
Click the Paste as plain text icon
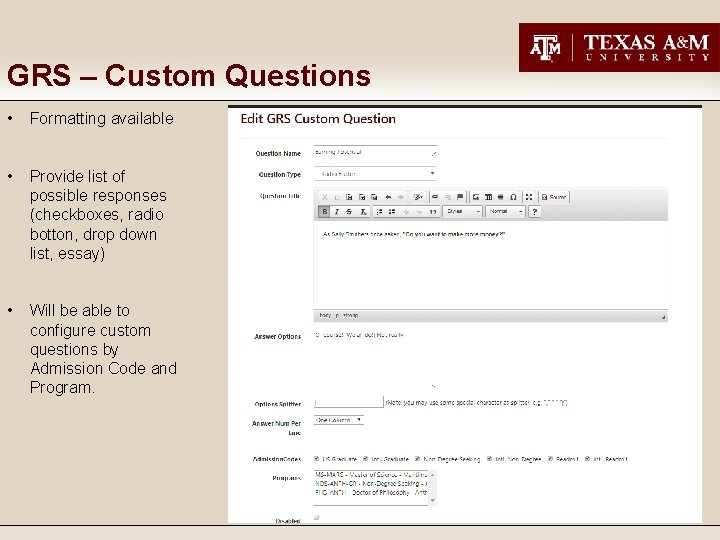coord(362,197)
